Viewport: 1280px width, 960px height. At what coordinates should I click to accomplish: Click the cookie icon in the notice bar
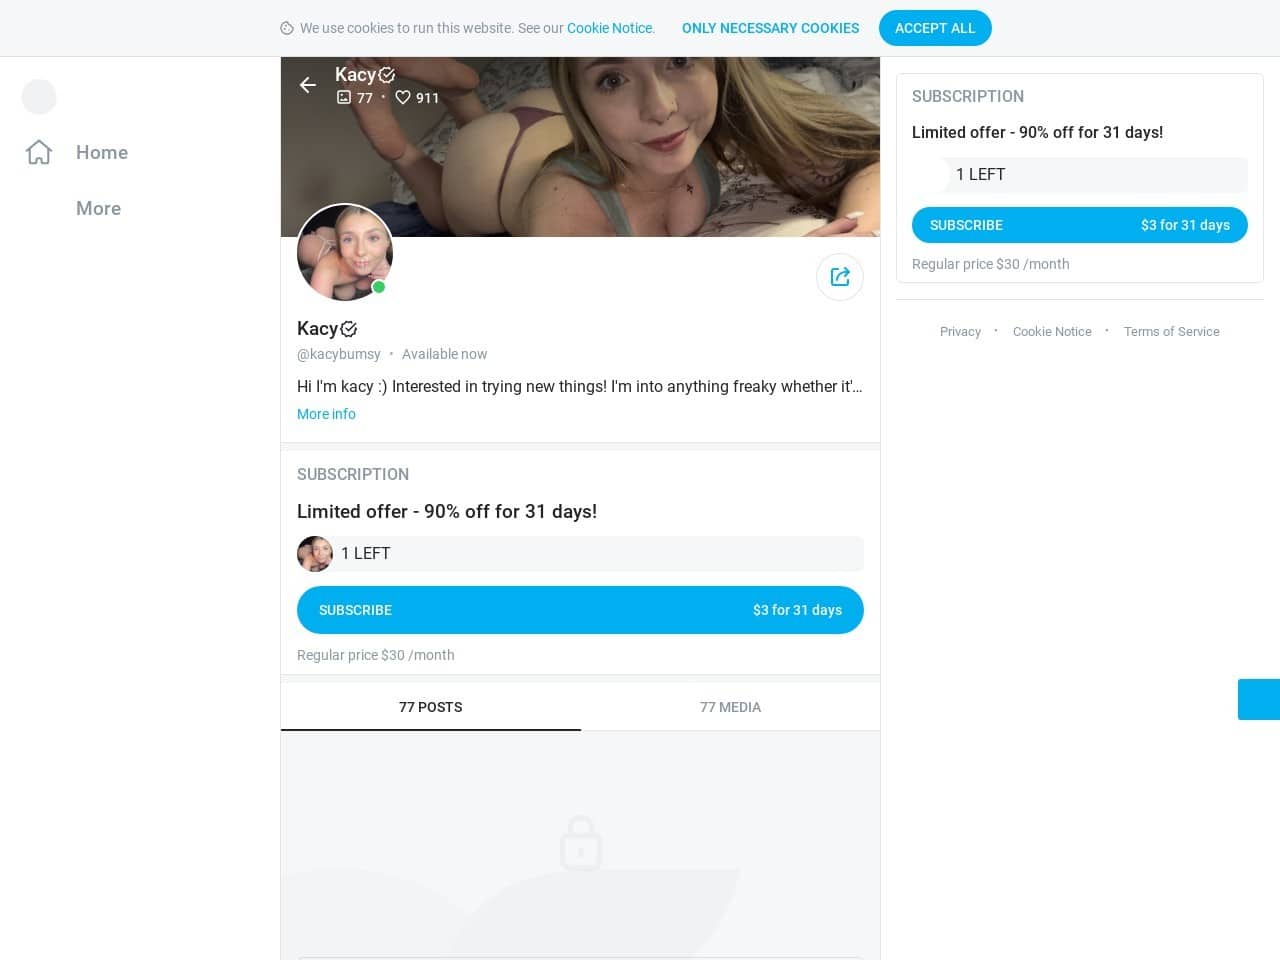point(287,28)
